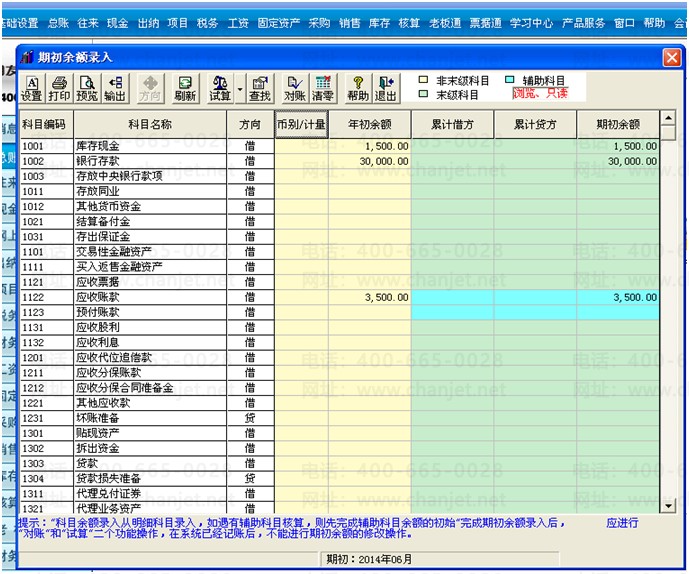Open the 往来 menu

coord(88,23)
